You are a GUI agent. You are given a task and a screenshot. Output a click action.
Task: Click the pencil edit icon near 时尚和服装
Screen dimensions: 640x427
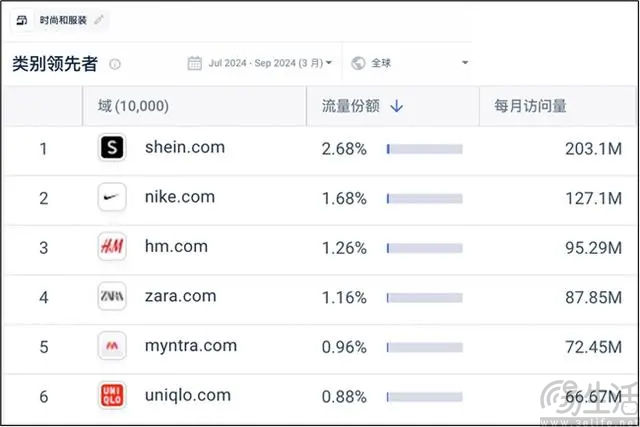point(99,20)
